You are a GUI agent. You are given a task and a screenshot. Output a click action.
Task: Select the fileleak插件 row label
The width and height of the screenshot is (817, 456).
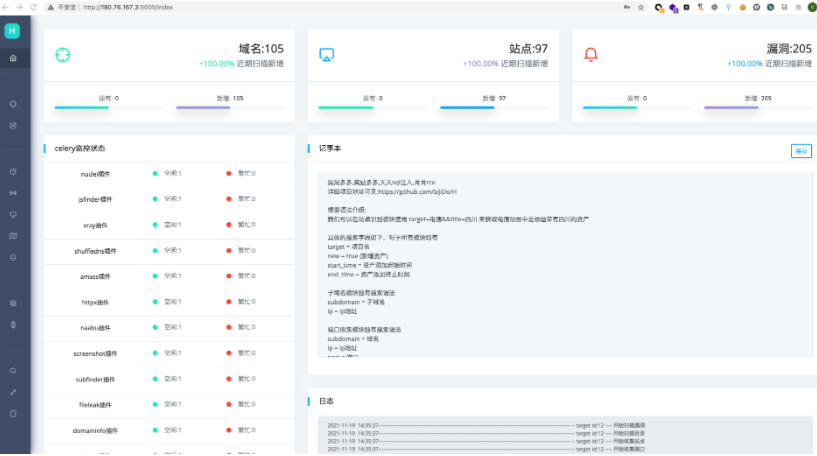[95, 405]
